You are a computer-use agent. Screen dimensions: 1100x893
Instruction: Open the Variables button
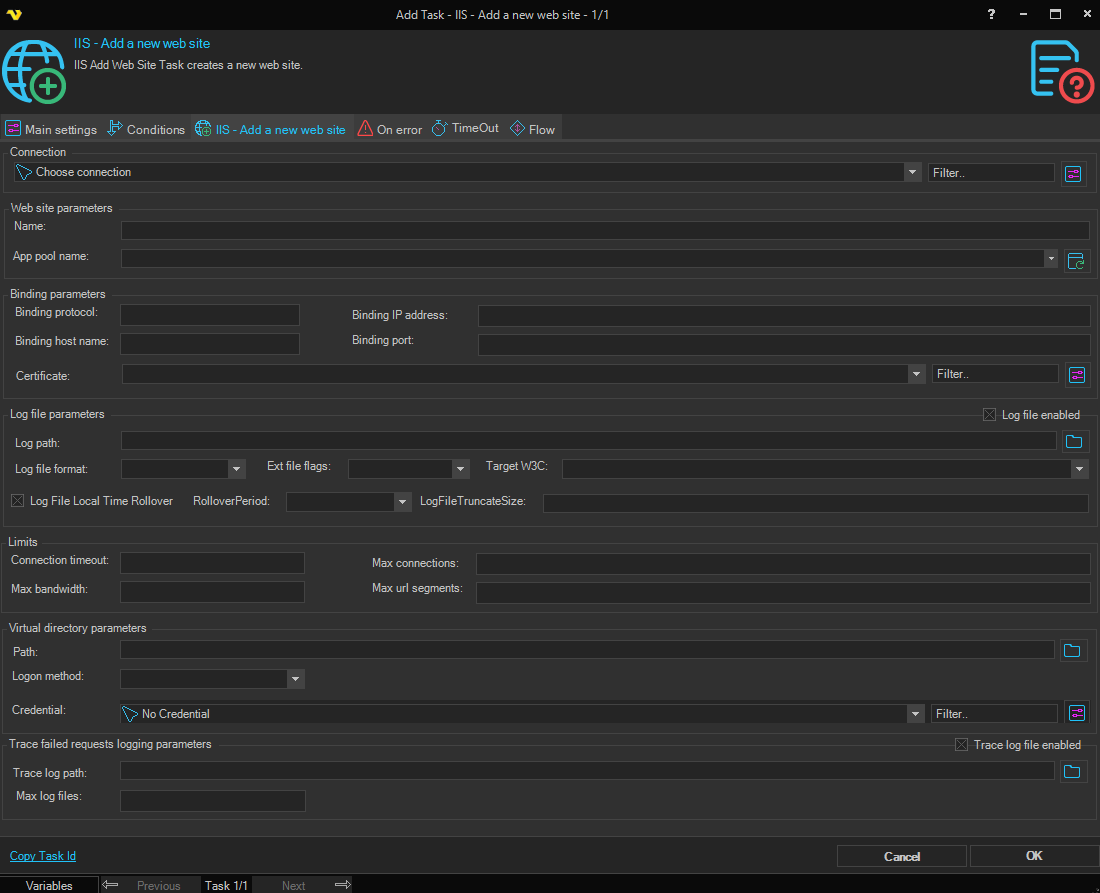49,885
